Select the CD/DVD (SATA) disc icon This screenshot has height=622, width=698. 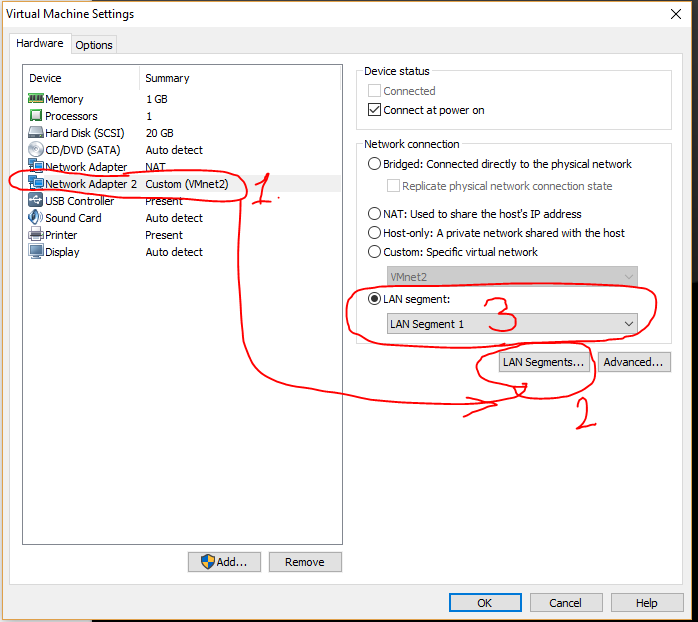tap(35, 150)
